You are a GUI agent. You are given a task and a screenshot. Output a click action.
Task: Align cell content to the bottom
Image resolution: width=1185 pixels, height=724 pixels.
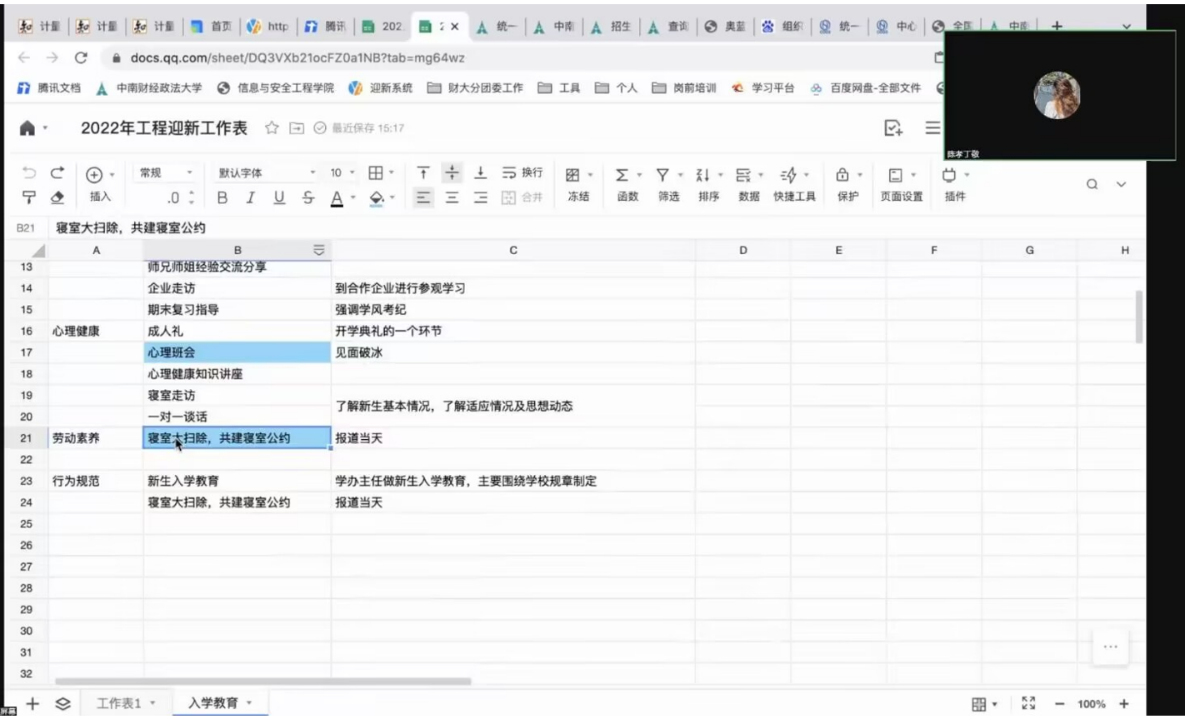tap(480, 173)
